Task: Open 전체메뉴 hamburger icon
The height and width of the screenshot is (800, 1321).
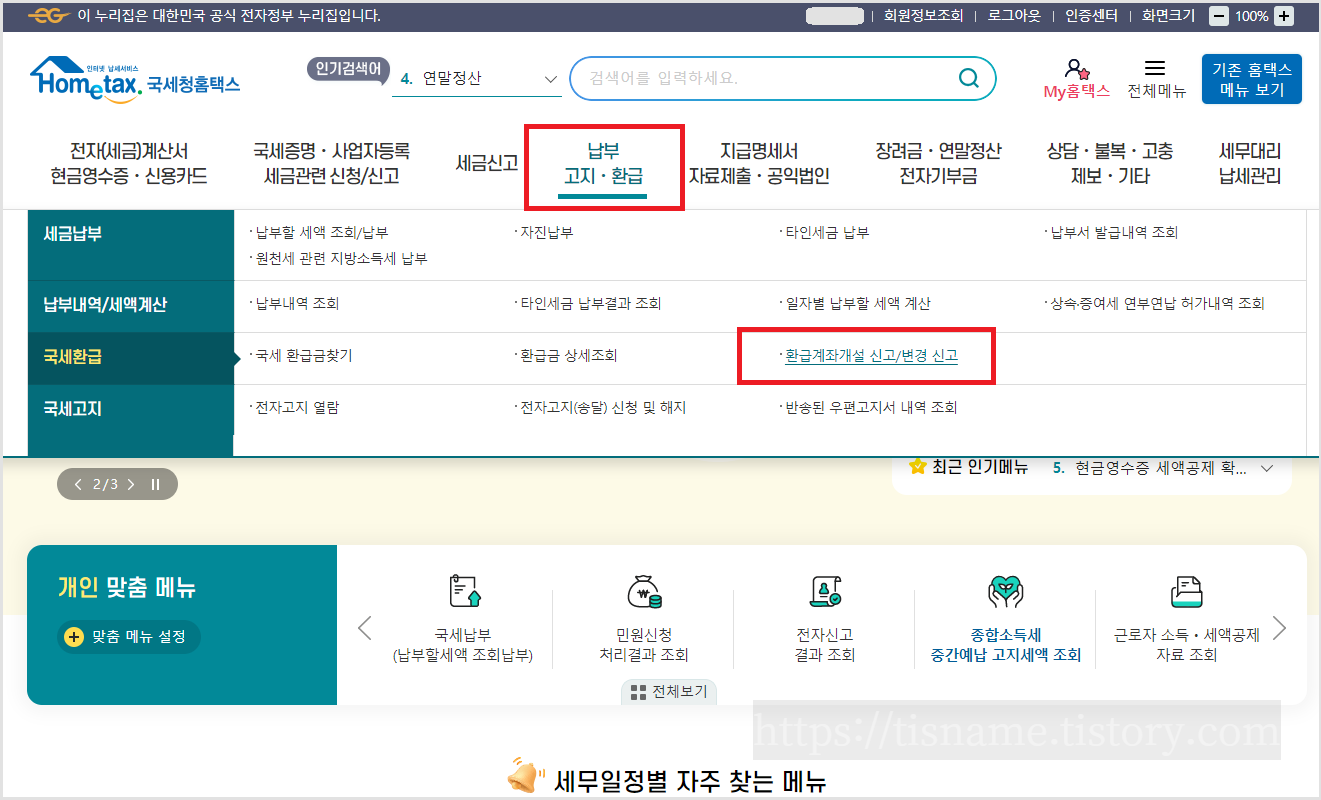Action: (x=1155, y=68)
